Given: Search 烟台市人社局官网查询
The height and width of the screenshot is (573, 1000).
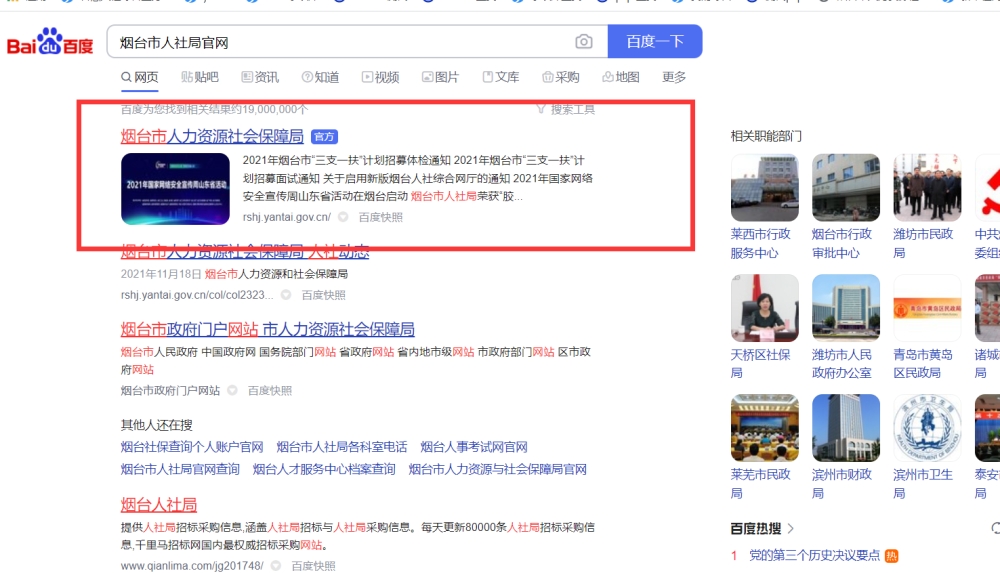Looking at the screenshot, I should tap(180, 469).
